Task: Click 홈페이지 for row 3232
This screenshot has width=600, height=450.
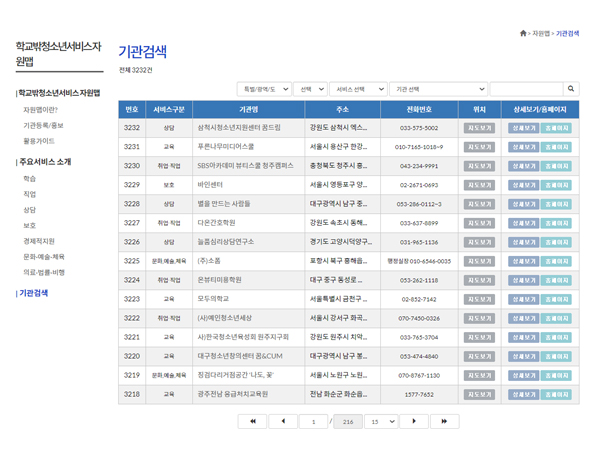Action: tap(556, 128)
